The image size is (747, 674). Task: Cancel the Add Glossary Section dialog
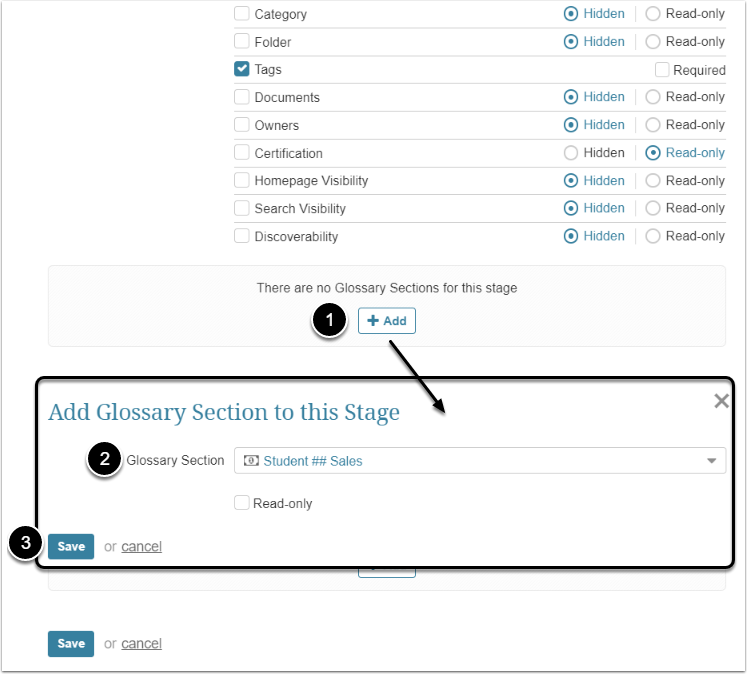[x=141, y=546]
